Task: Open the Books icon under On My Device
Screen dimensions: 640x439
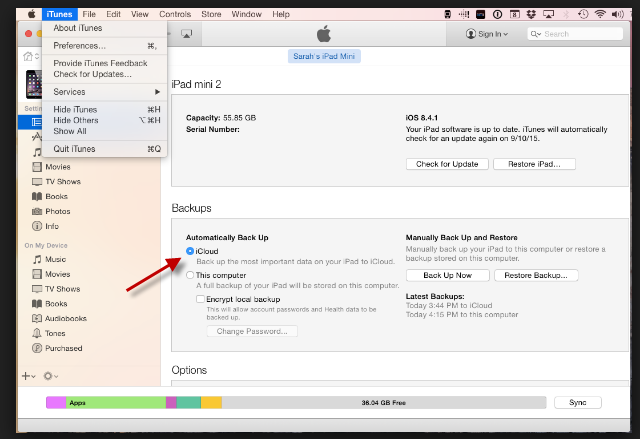Action: (x=37, y=304)
